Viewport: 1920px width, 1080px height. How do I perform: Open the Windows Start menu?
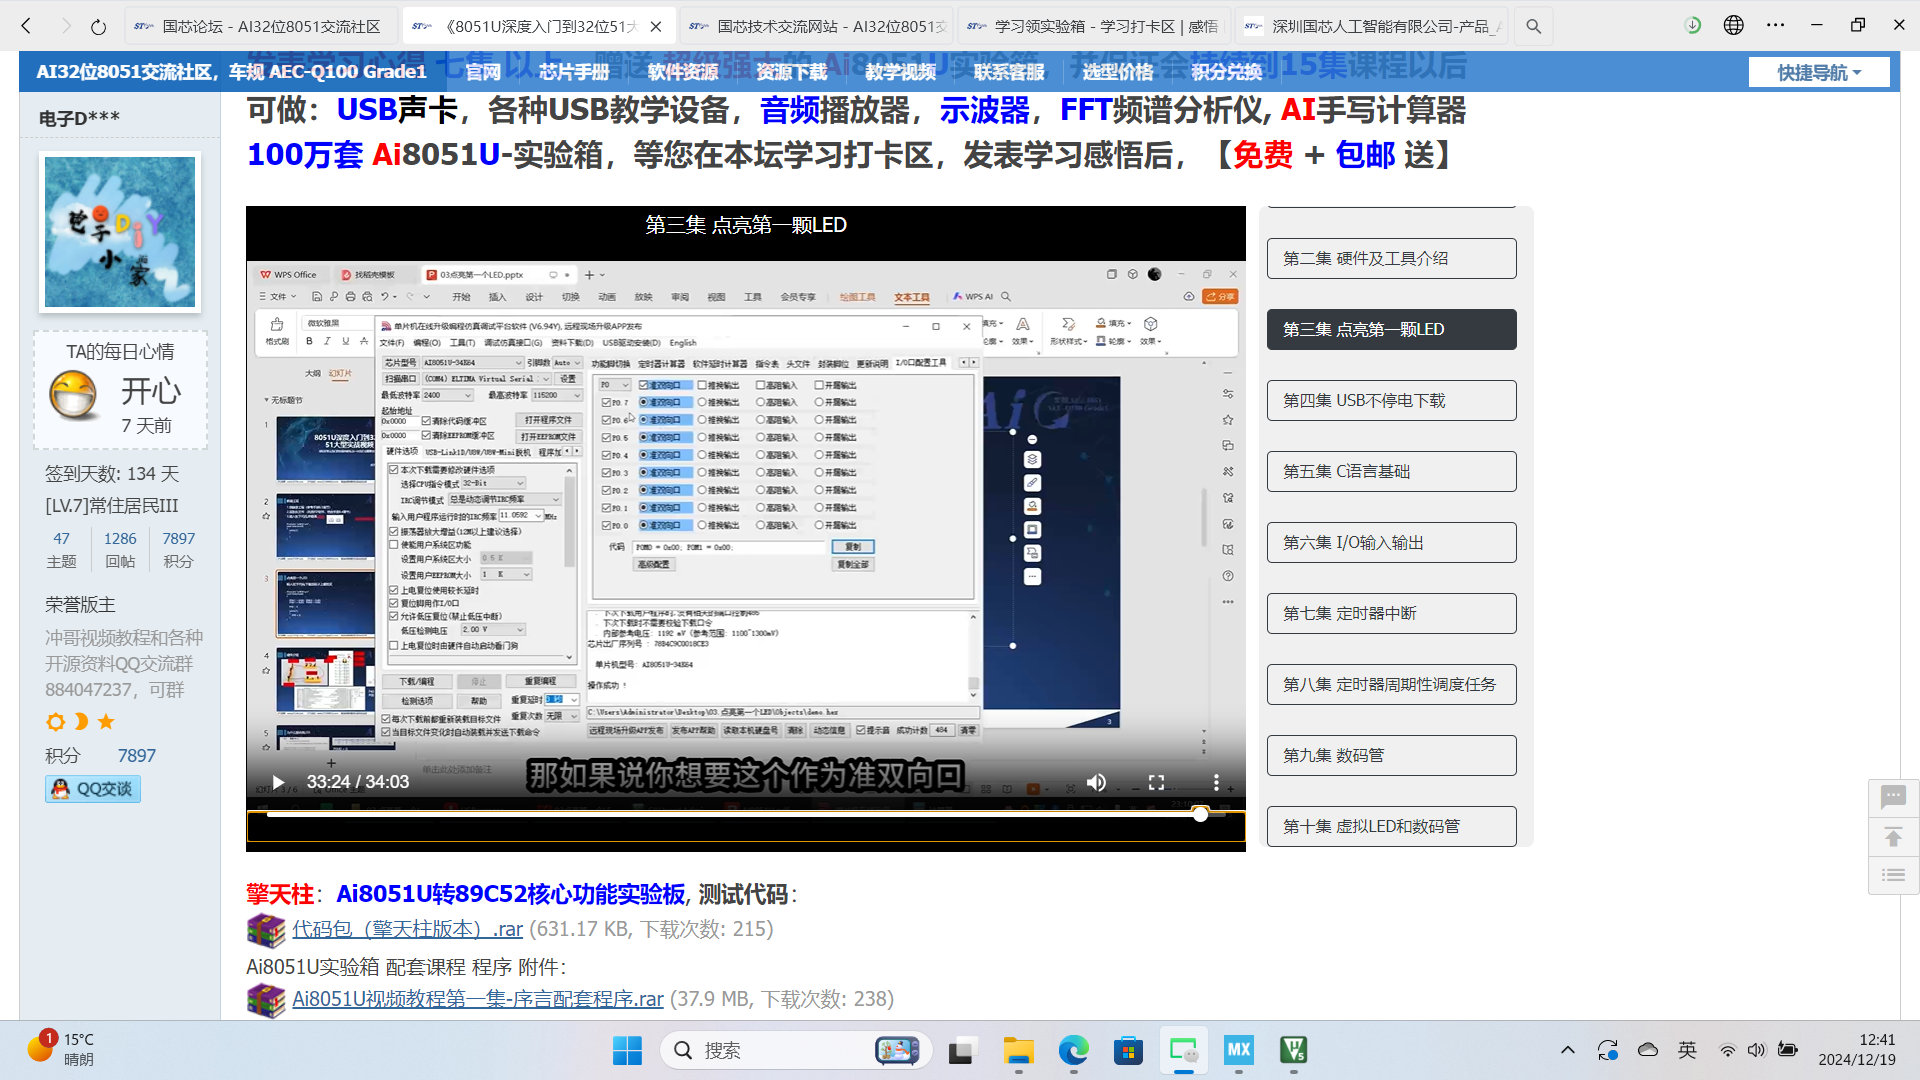tap(627, 1050)
